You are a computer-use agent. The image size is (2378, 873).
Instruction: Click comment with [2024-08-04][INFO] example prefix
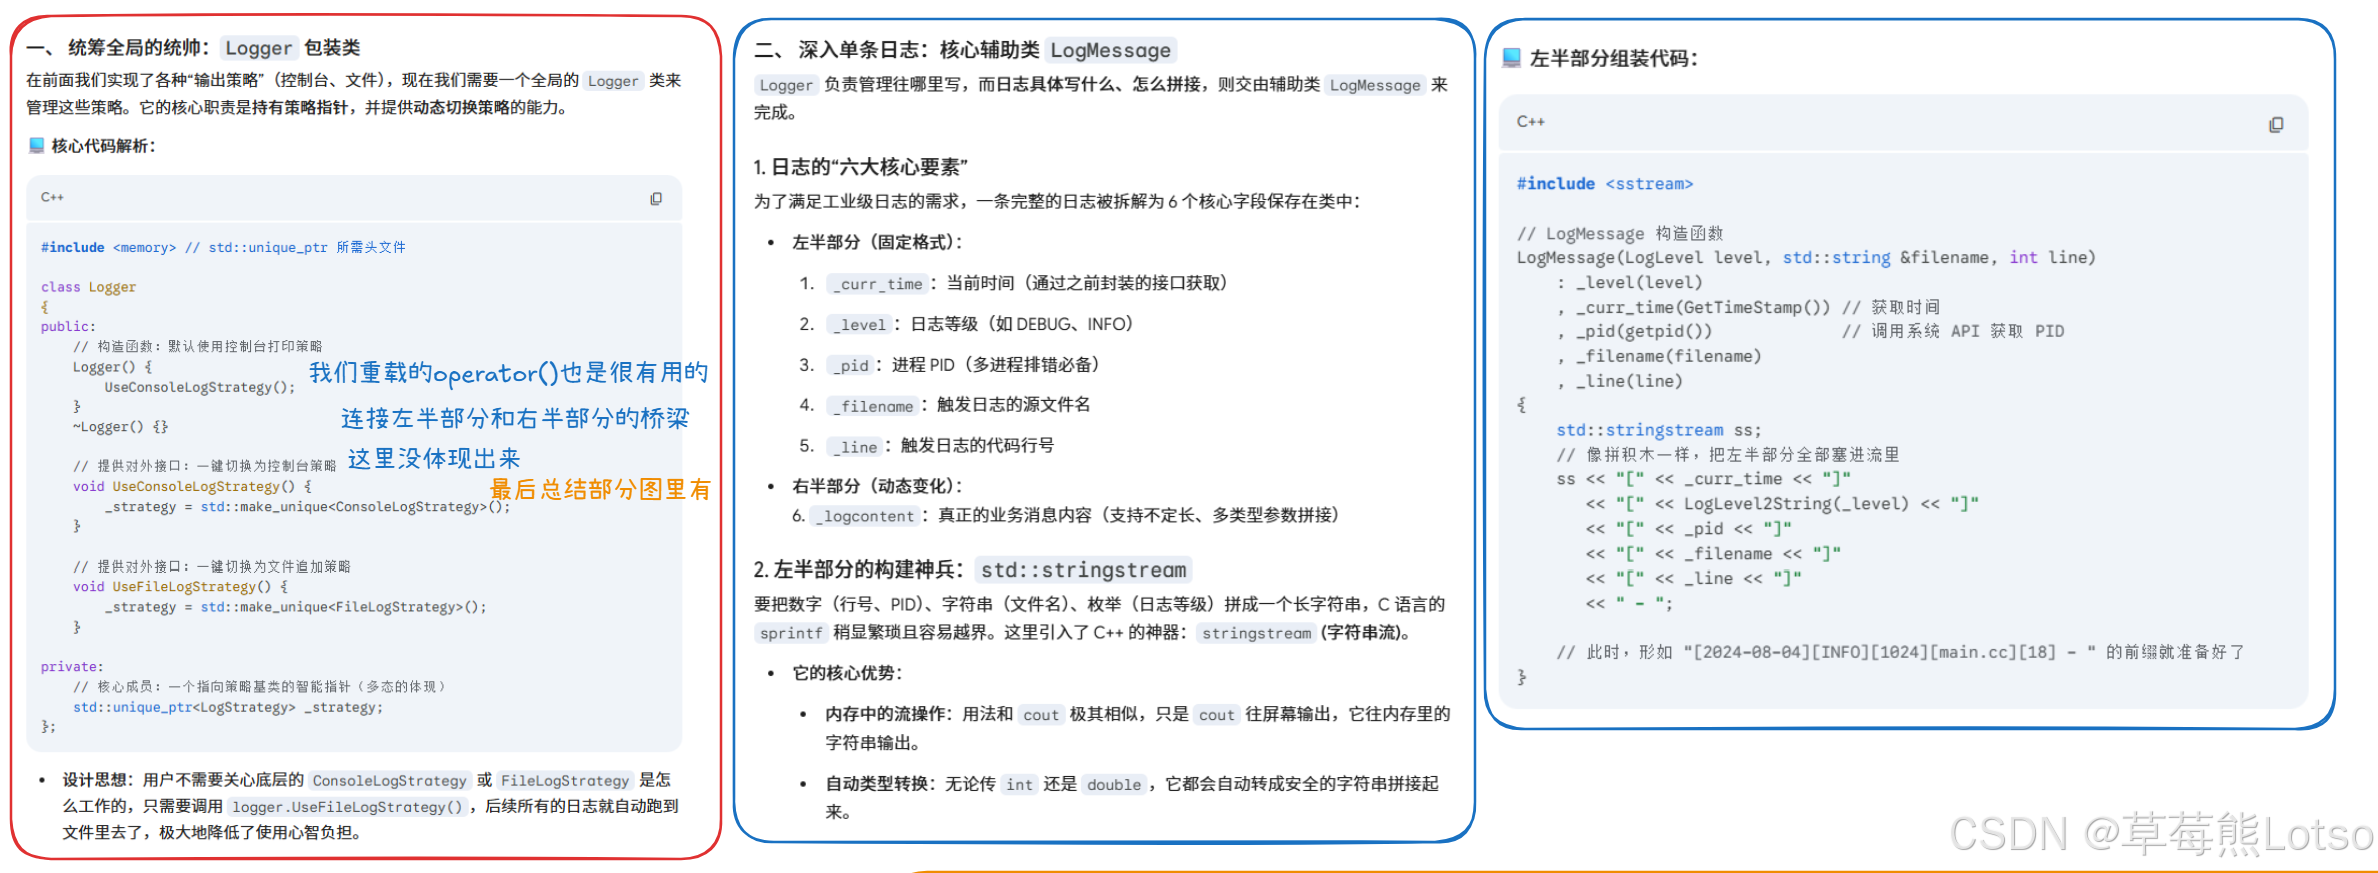point(1901,652)
